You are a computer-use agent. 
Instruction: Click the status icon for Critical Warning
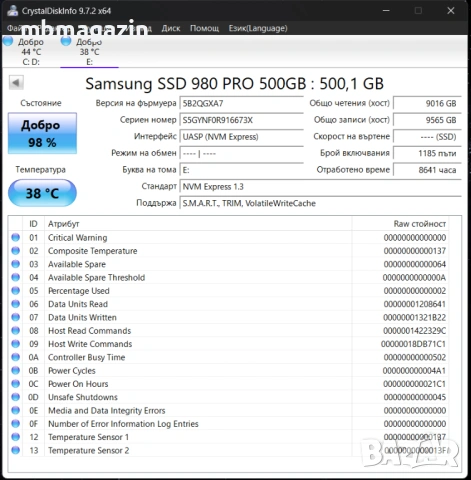15,237
